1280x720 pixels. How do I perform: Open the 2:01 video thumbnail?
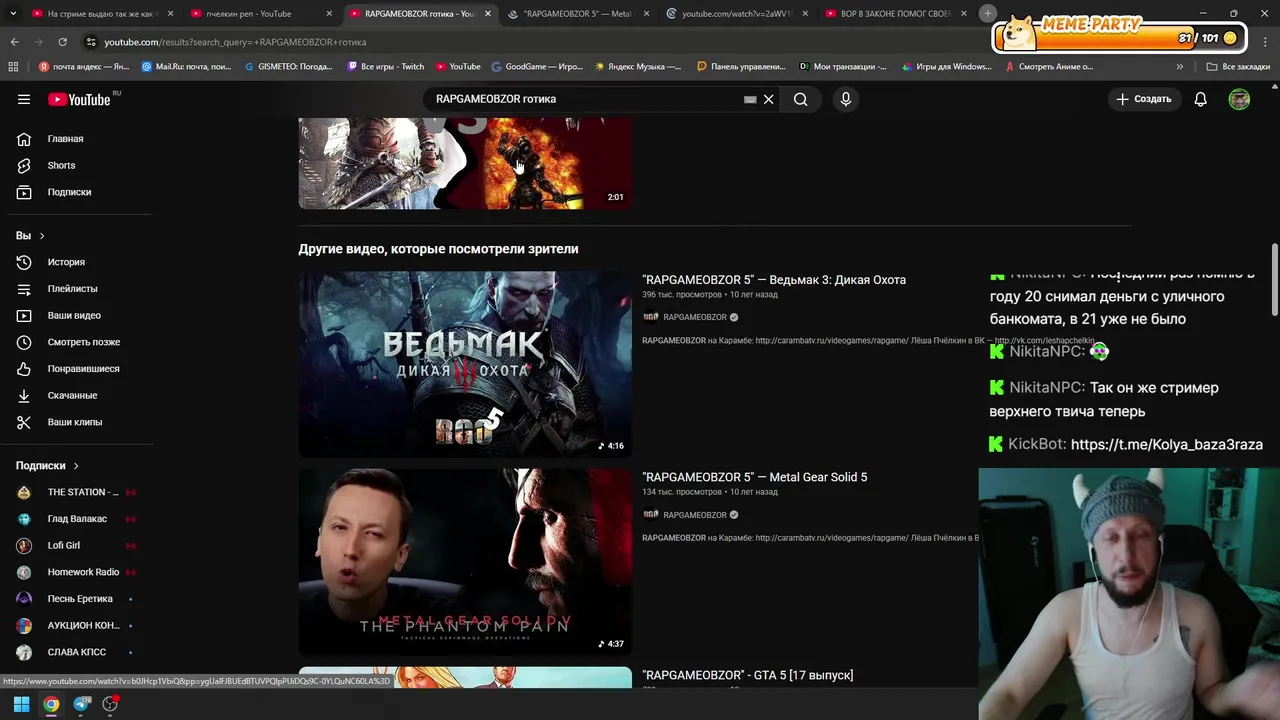pos(465,163)
